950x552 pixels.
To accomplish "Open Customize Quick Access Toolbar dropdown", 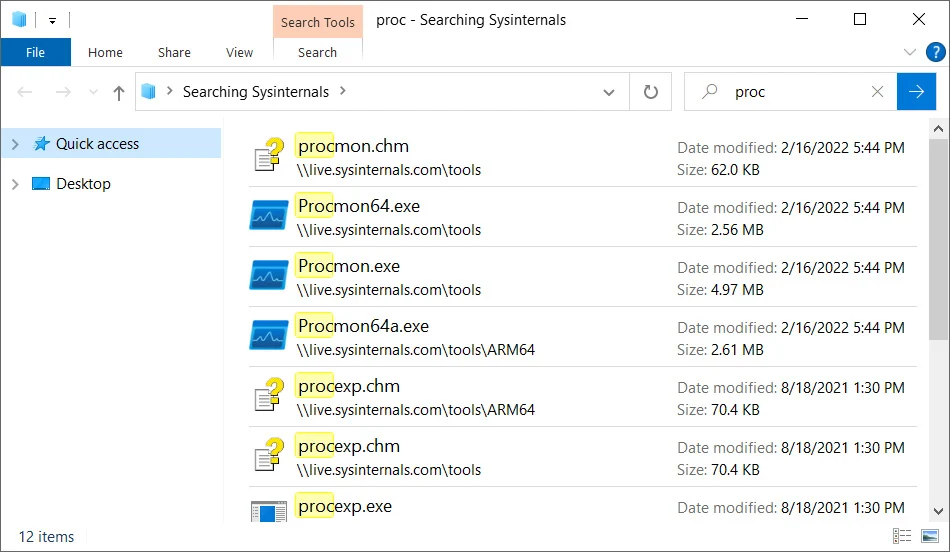I will (53, 21).
